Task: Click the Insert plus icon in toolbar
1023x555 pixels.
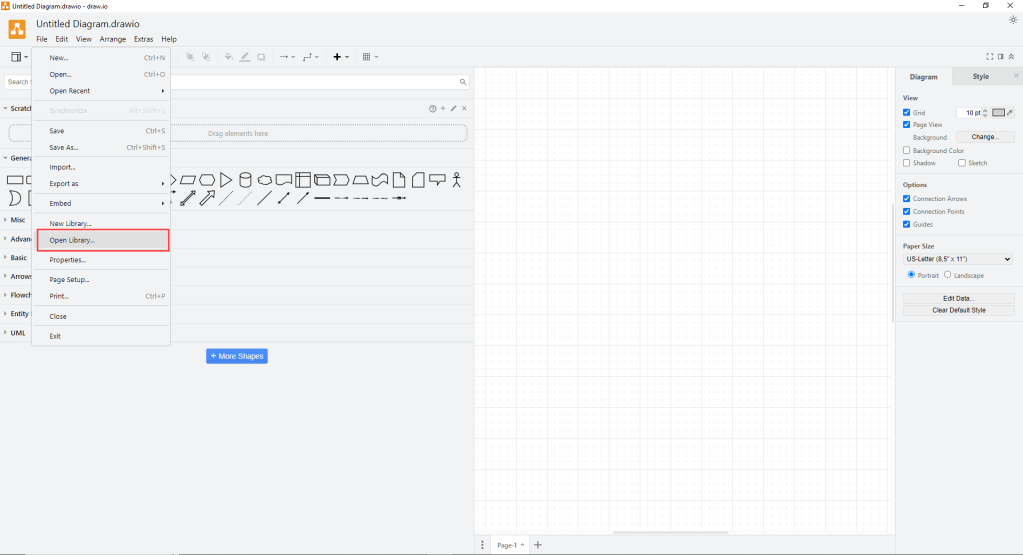Action: coord(337,57)
